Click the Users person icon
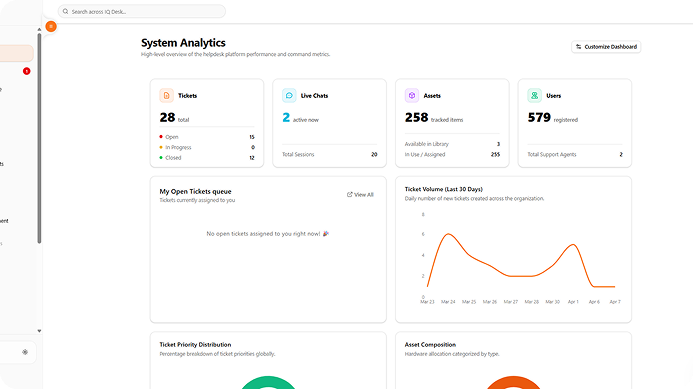This screenshot has width=693, height=389. pyautogui.click(x=534, y=95)
